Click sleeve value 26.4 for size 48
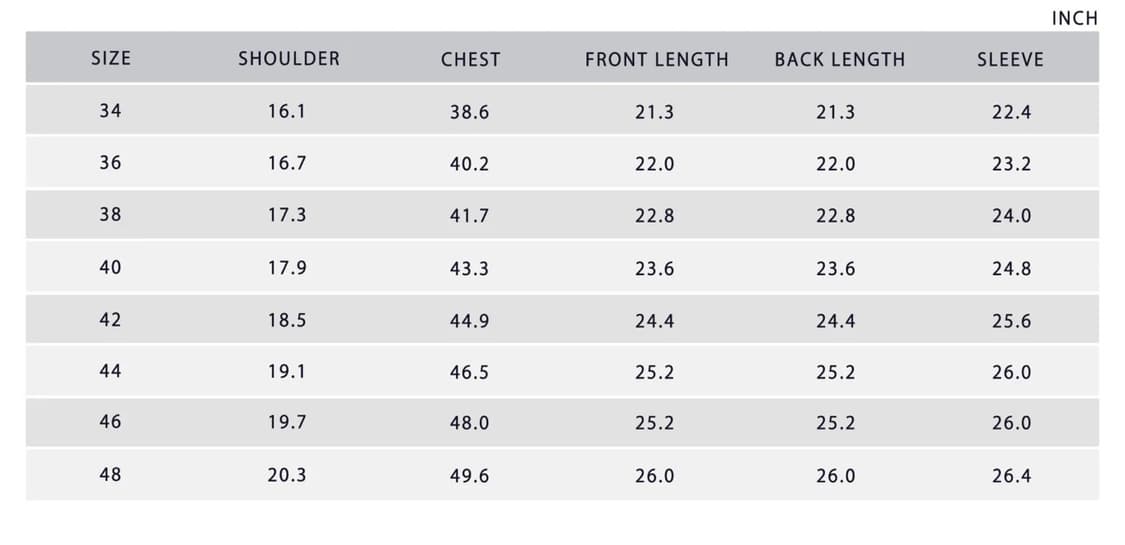Screen dimensions: 1125x545 1011,476
